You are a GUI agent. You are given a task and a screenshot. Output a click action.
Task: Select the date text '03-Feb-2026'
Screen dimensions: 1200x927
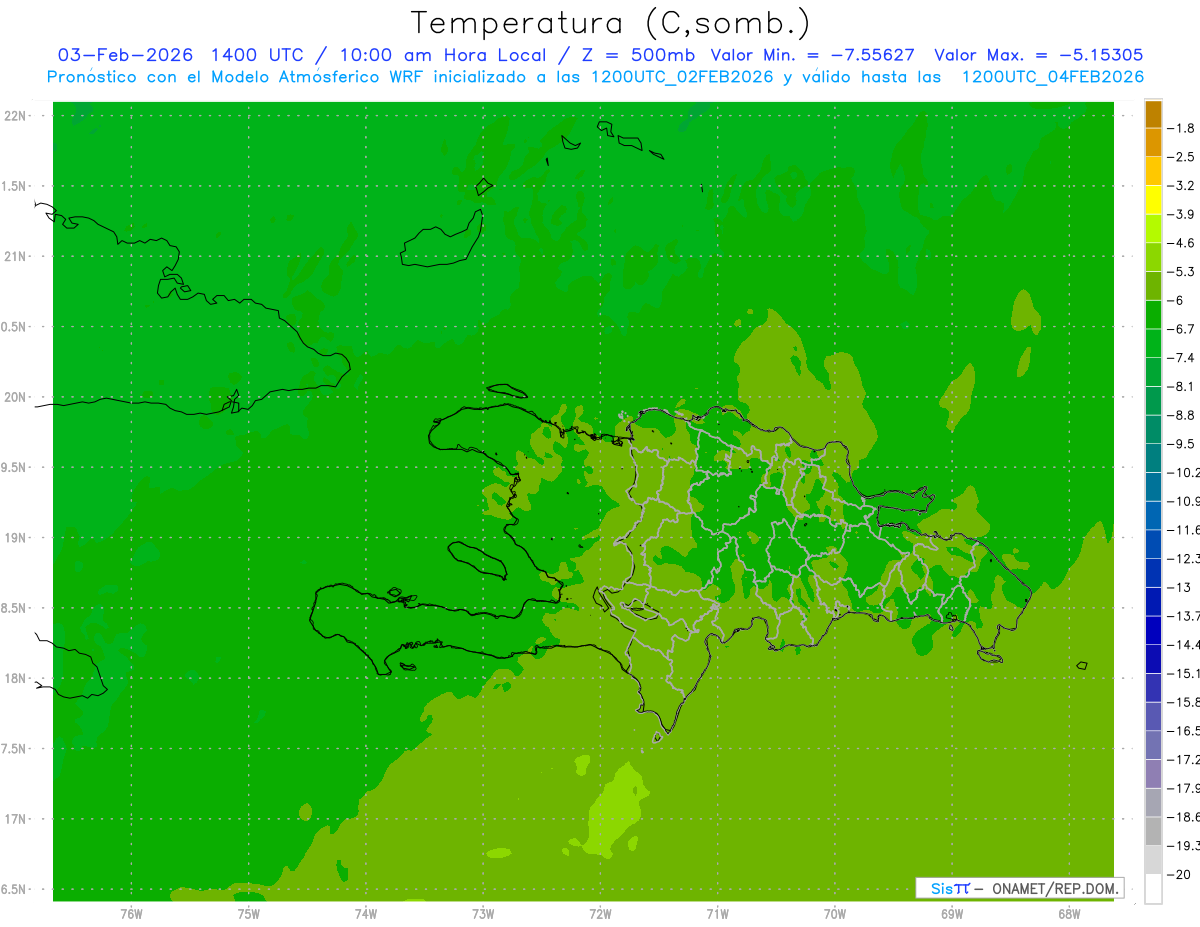125,55
